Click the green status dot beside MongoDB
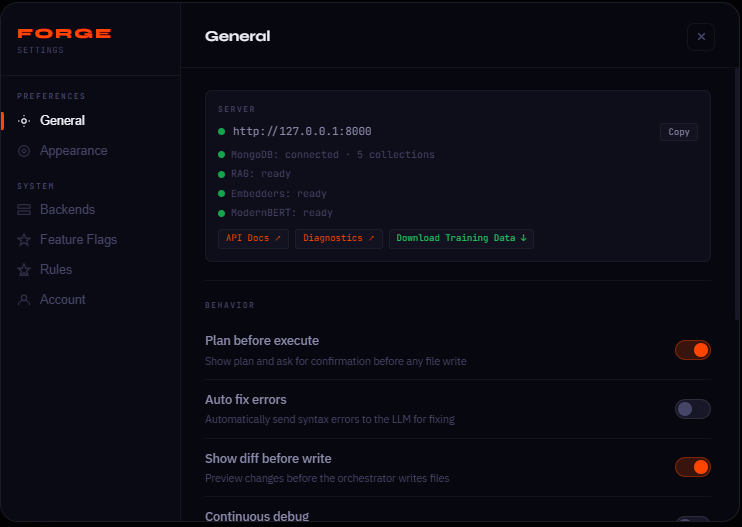Screen dimensions: 742x527 [221, 155]
